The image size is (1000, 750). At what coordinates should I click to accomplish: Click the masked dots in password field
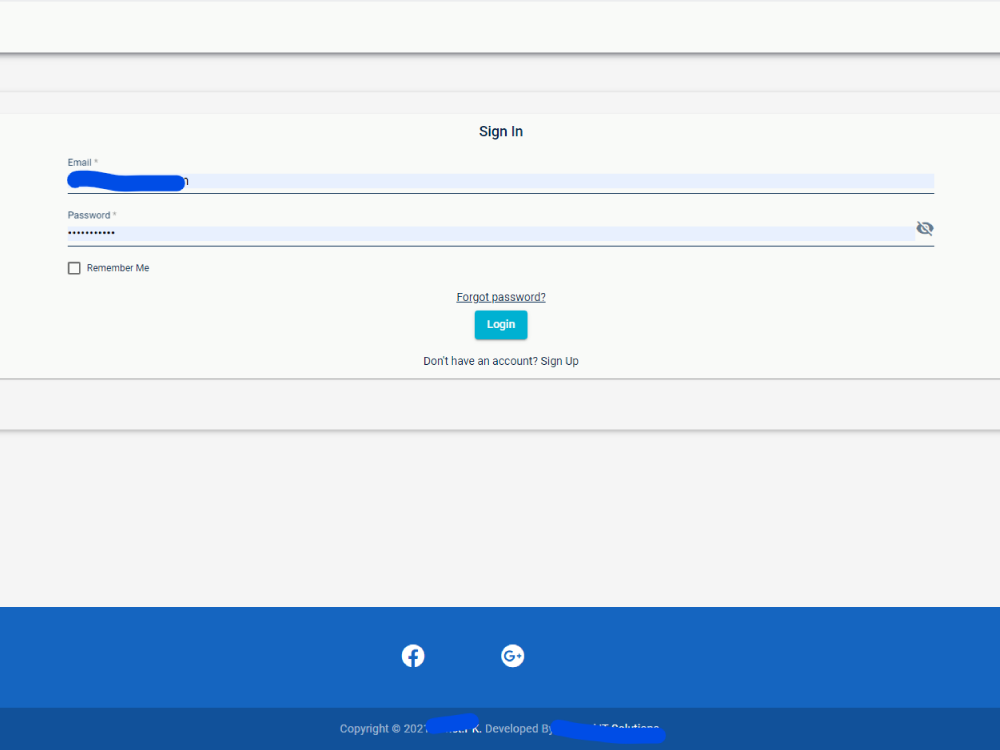tap(91, 233)
